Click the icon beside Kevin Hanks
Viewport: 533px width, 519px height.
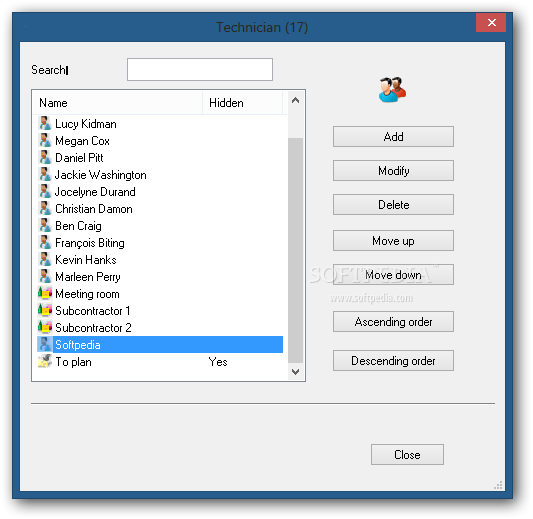pyautogui.click(x=45, y=259)
